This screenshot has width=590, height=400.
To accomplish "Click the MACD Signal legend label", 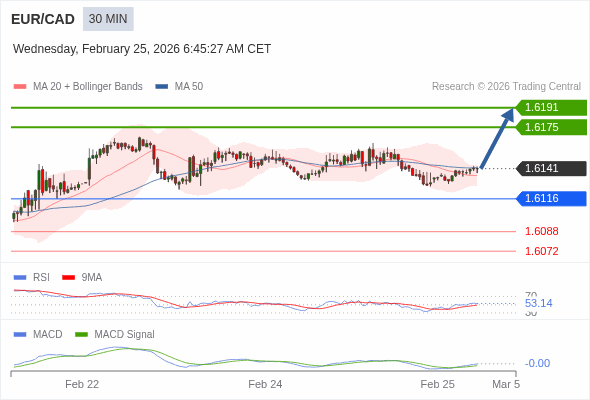I will 125,335.
